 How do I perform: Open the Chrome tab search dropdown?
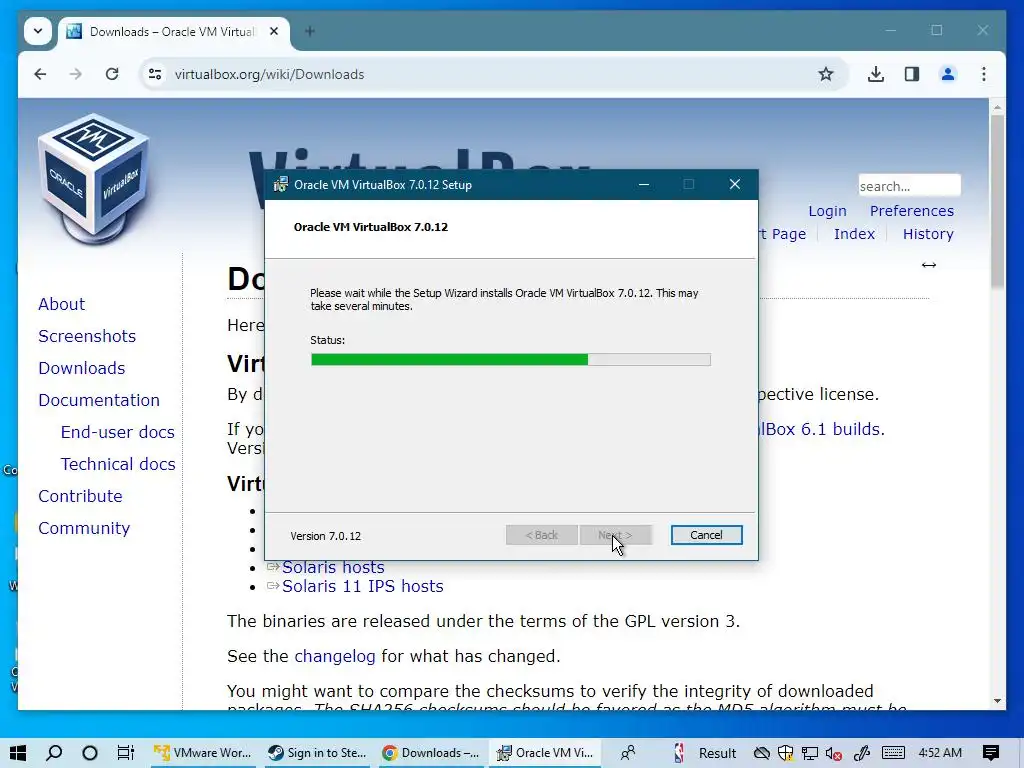tap(38, 31)
